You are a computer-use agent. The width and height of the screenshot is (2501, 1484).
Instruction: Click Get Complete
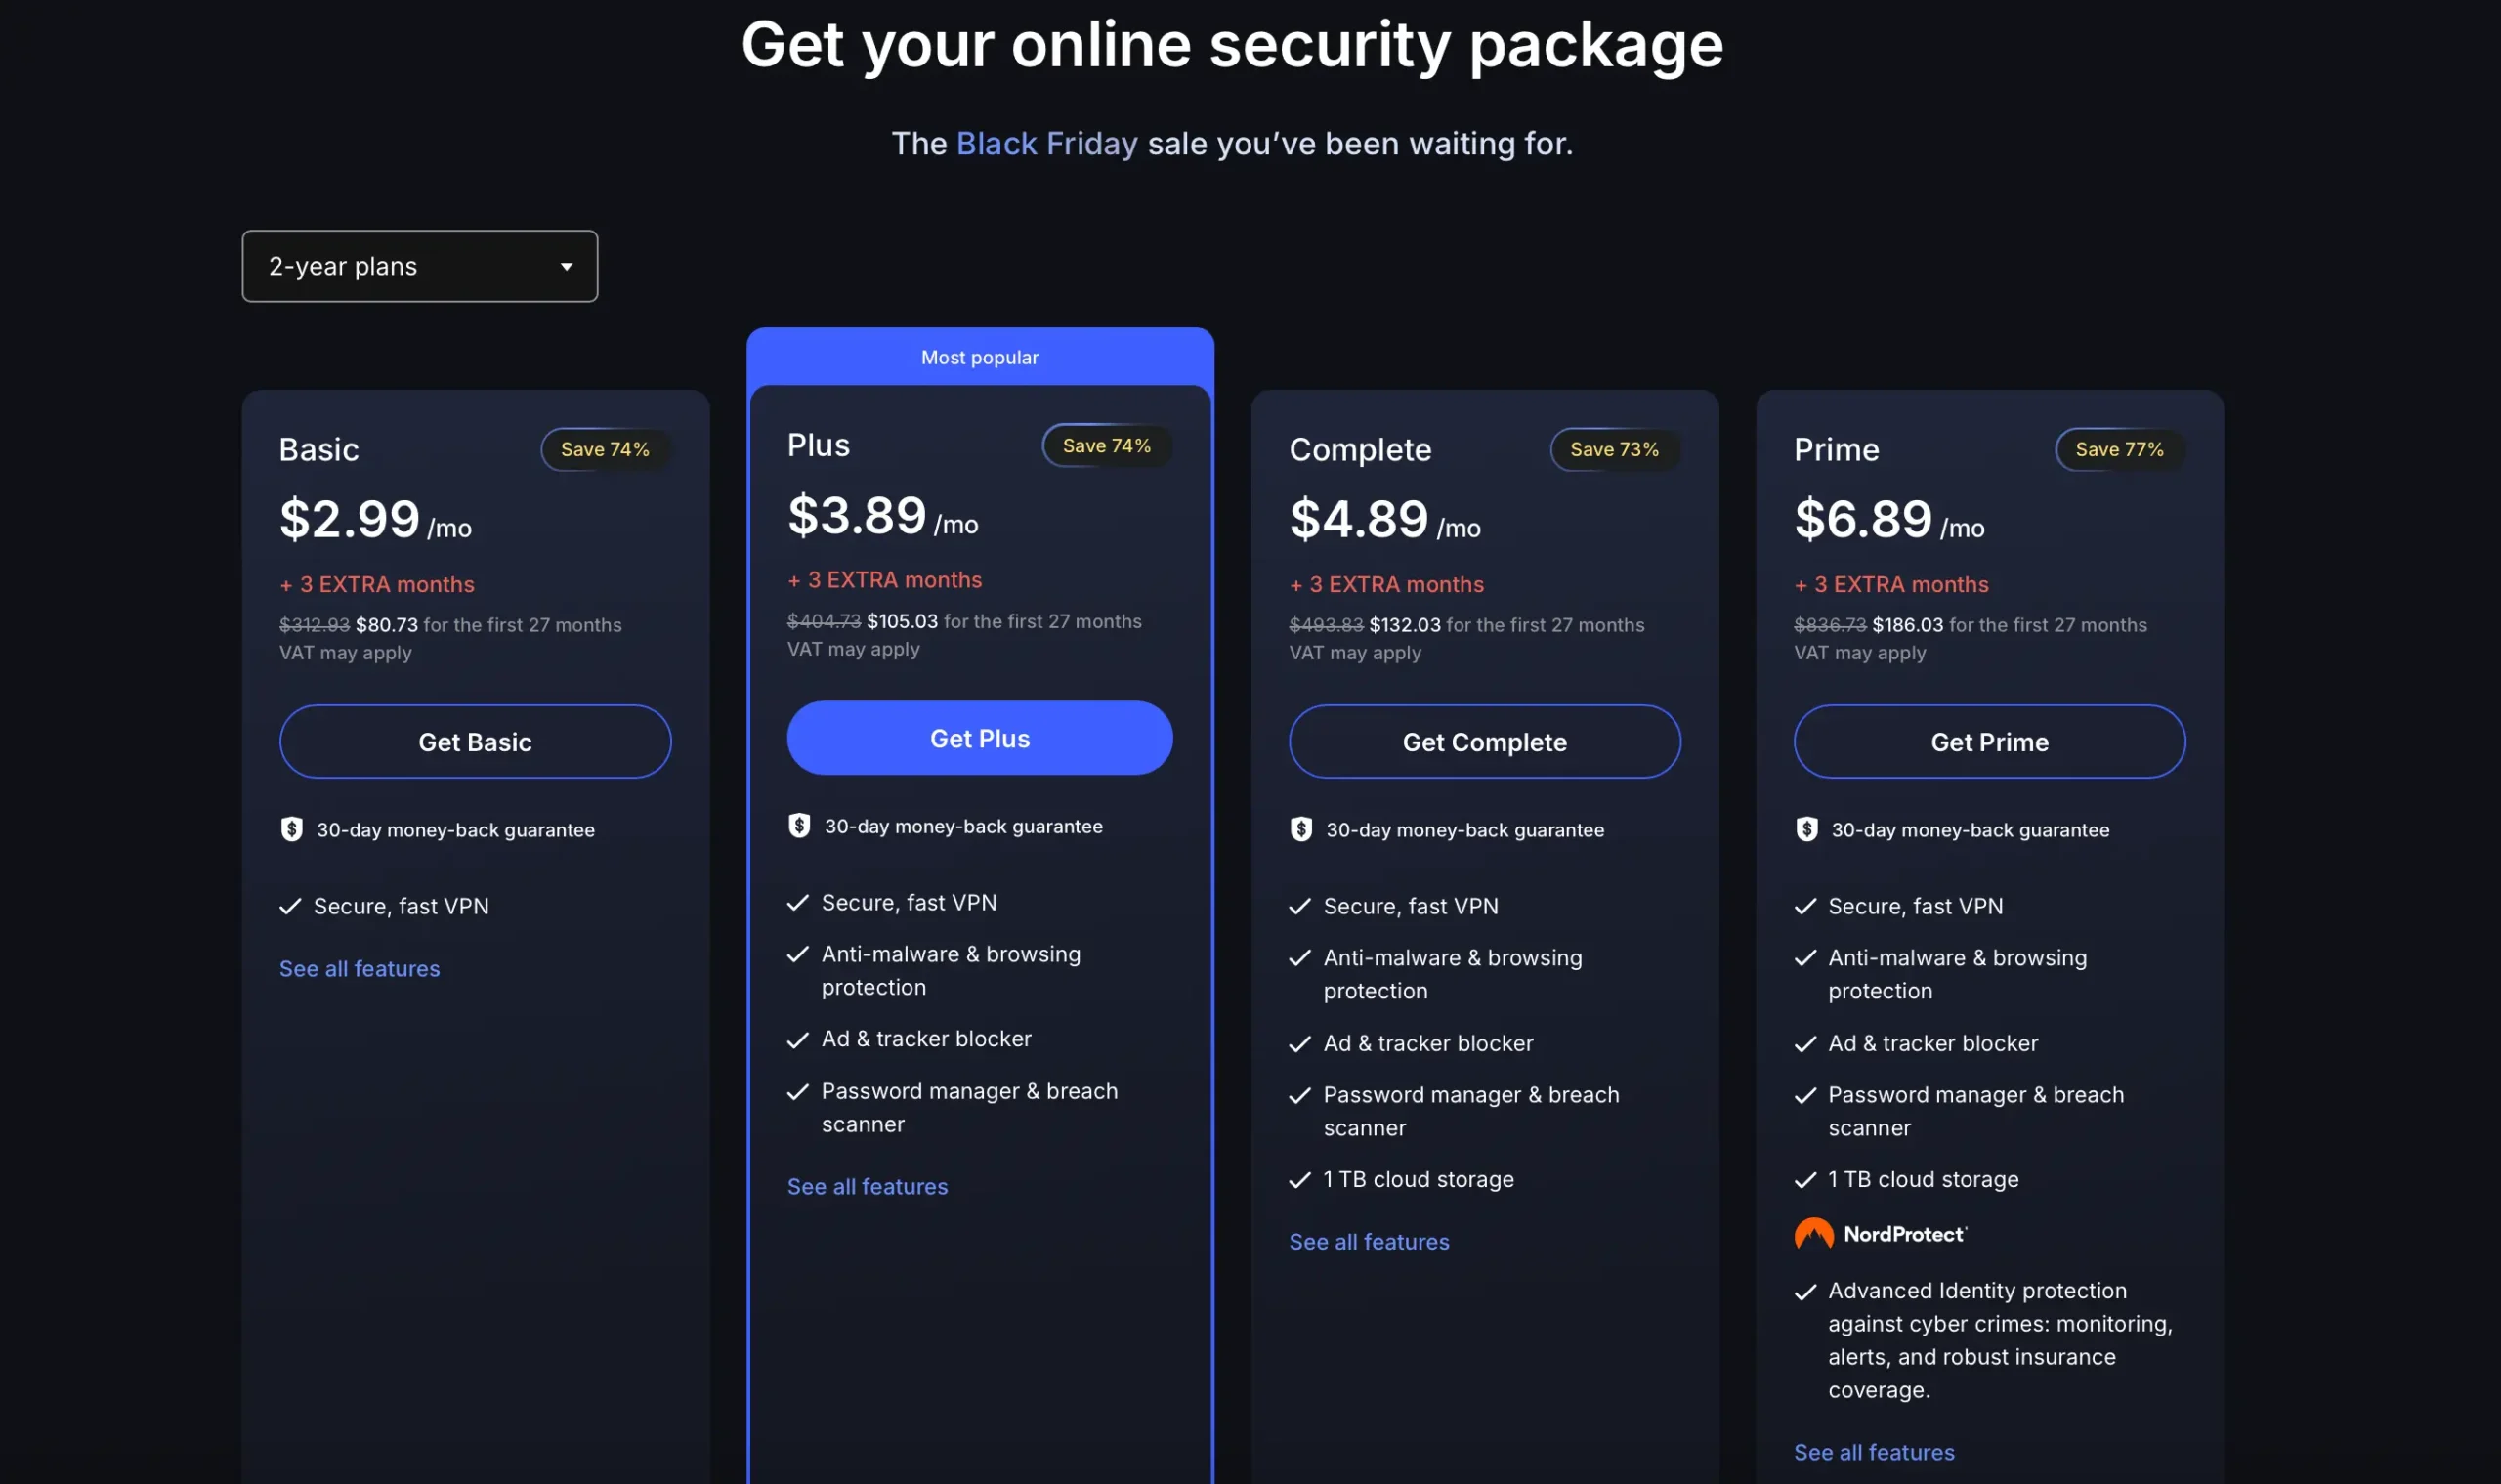click(x=1484, y=741)
